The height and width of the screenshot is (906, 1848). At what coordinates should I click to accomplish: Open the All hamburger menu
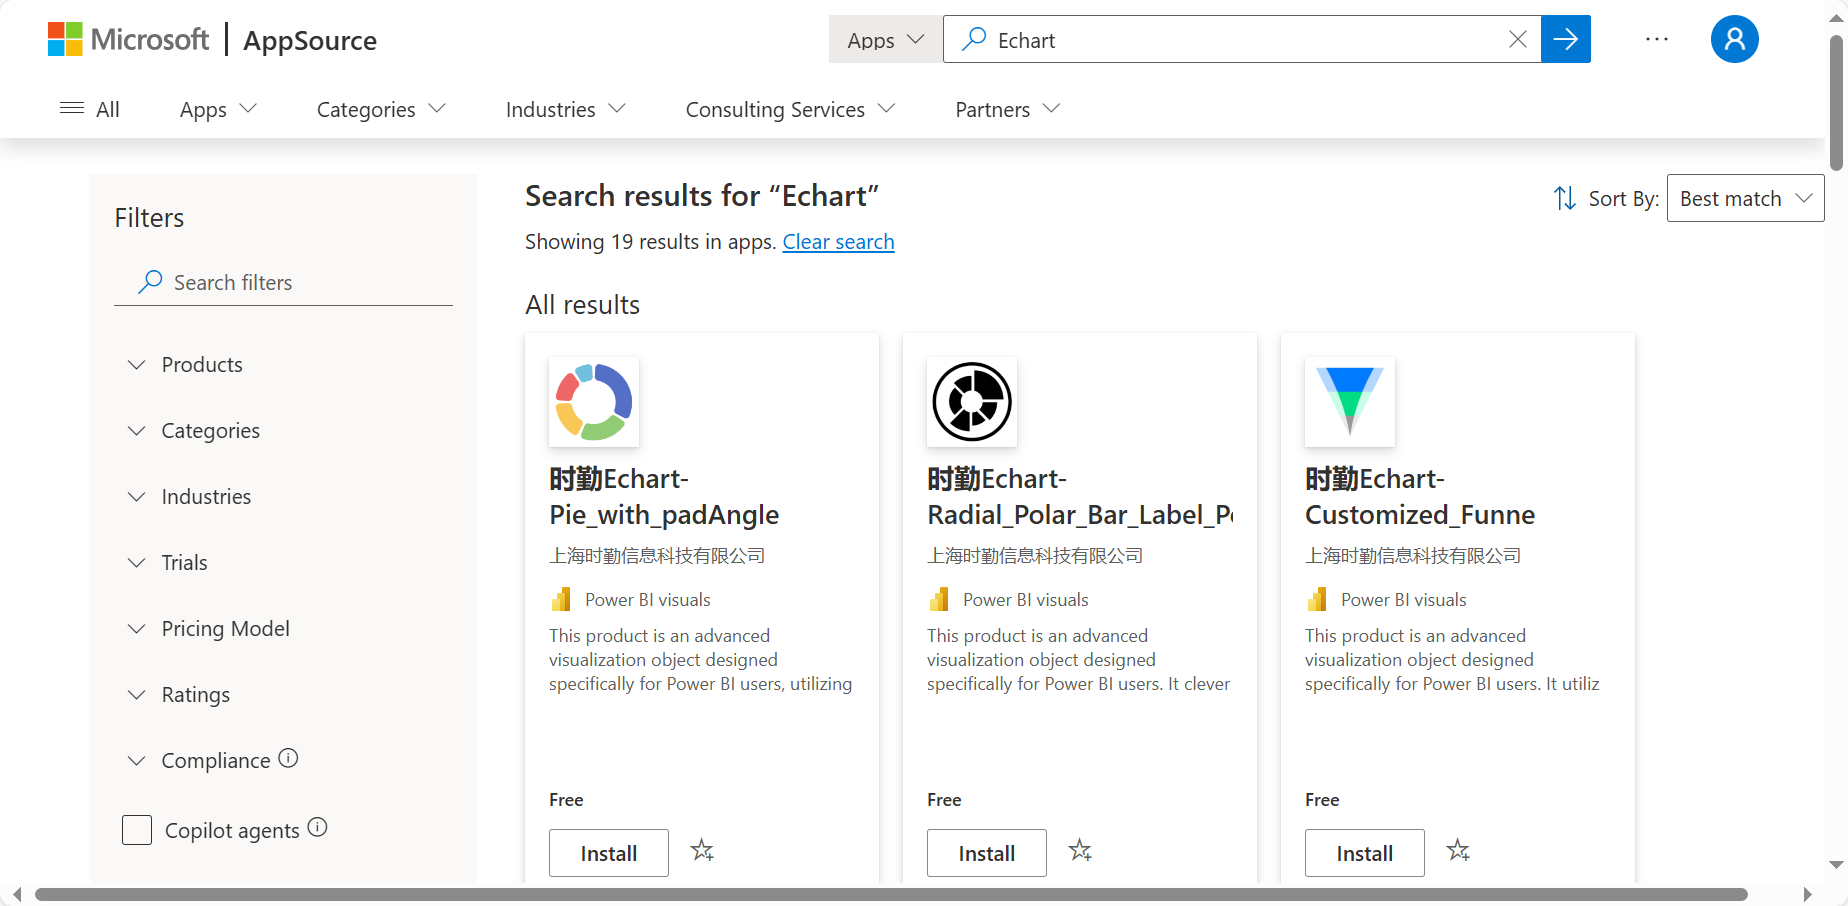coord(90,109)
